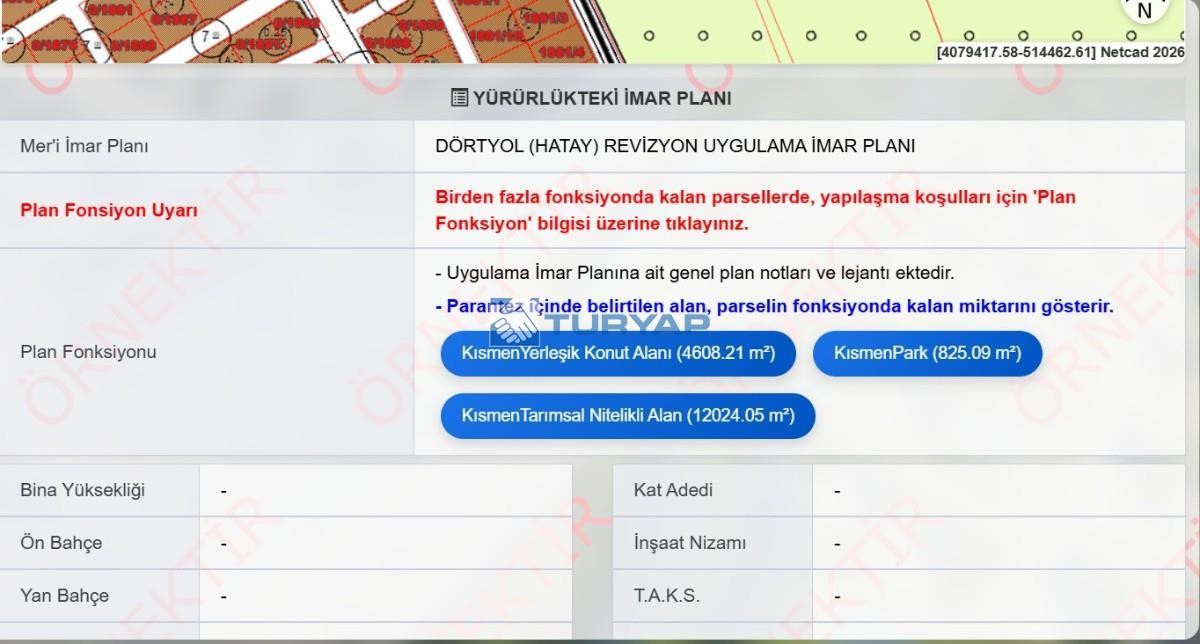Select 'İnşaat Nizamı' label
1200x644 pixels.
[690, 543]
